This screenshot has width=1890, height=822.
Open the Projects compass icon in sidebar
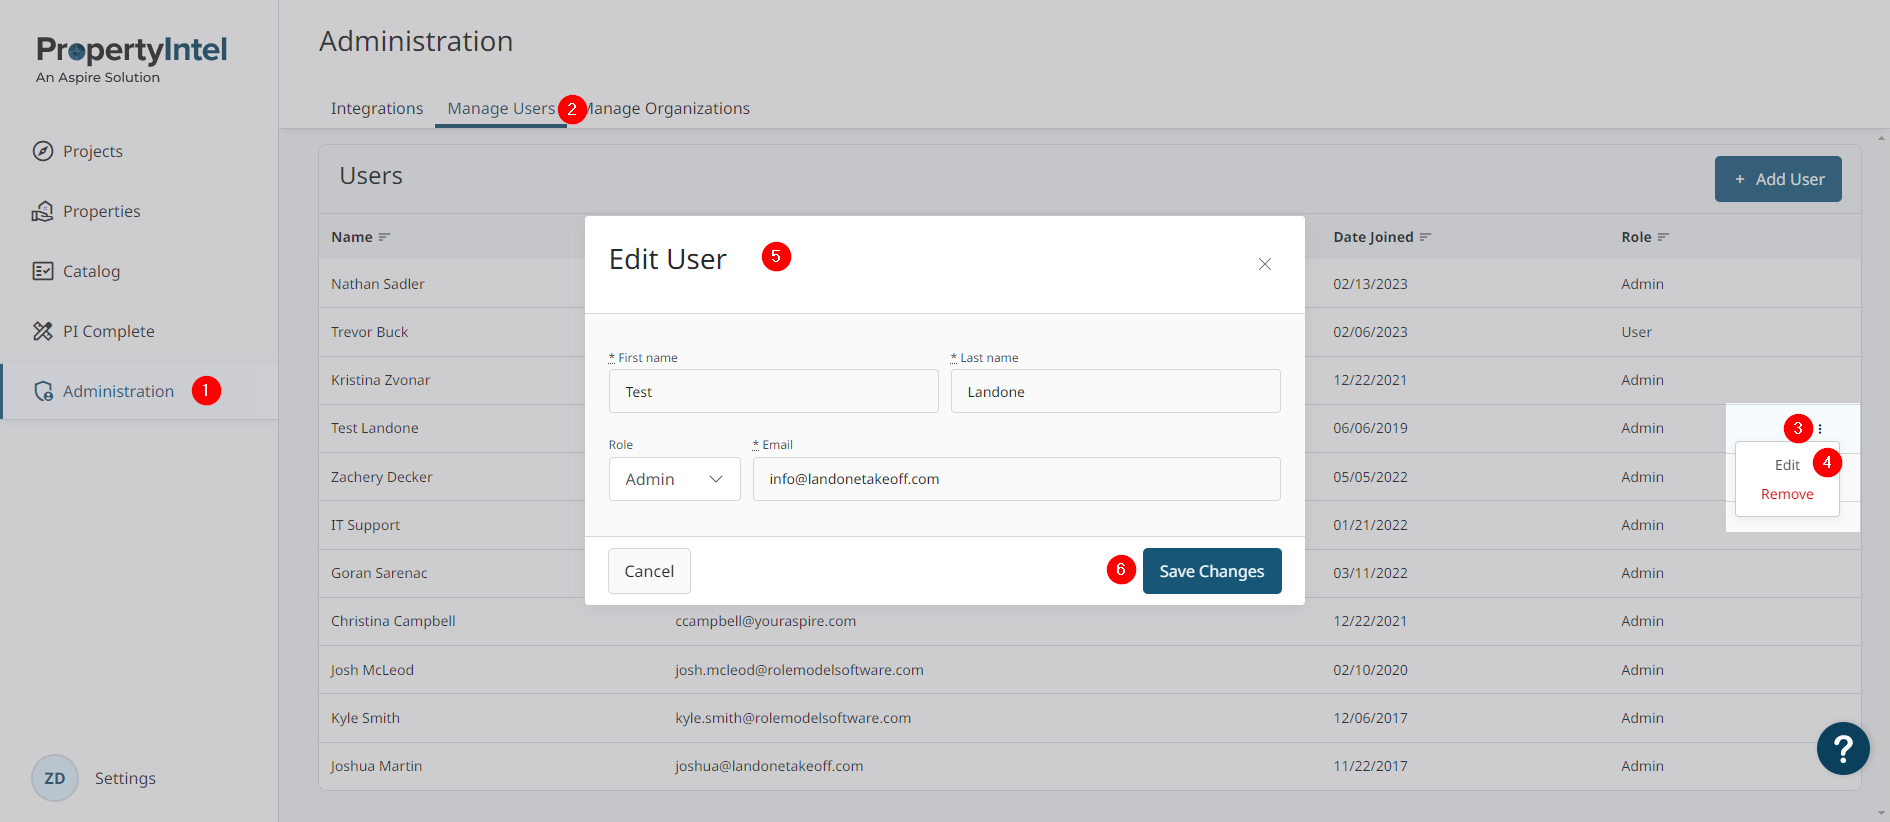click(42, 151)
